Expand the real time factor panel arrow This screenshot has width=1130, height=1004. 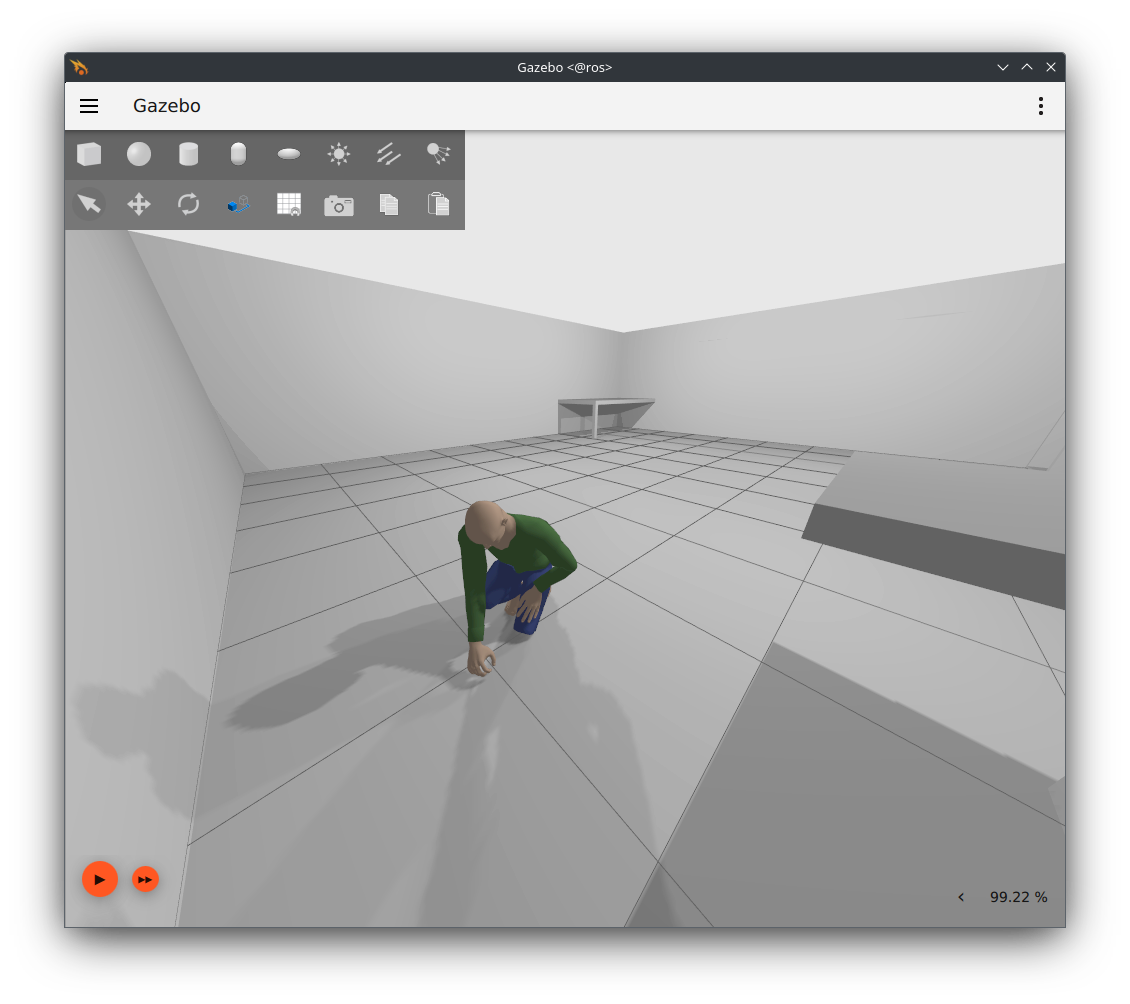tap(961, 897)
